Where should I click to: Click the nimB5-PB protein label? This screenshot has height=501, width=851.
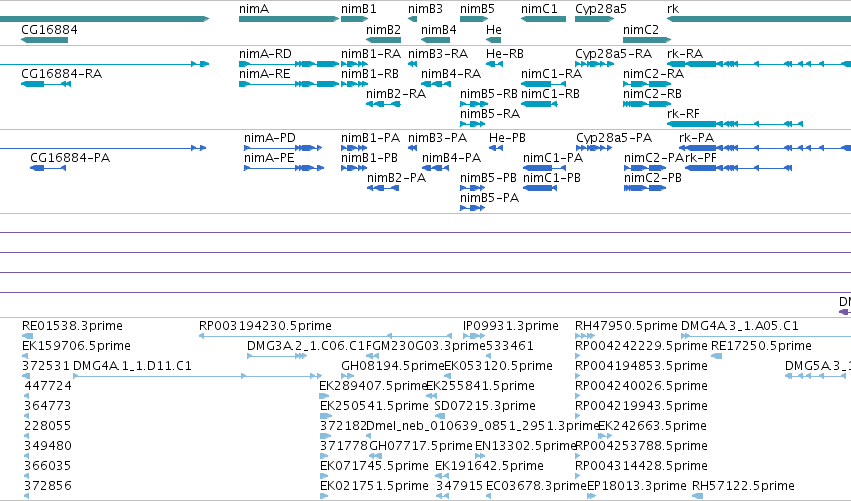point(488,178)
